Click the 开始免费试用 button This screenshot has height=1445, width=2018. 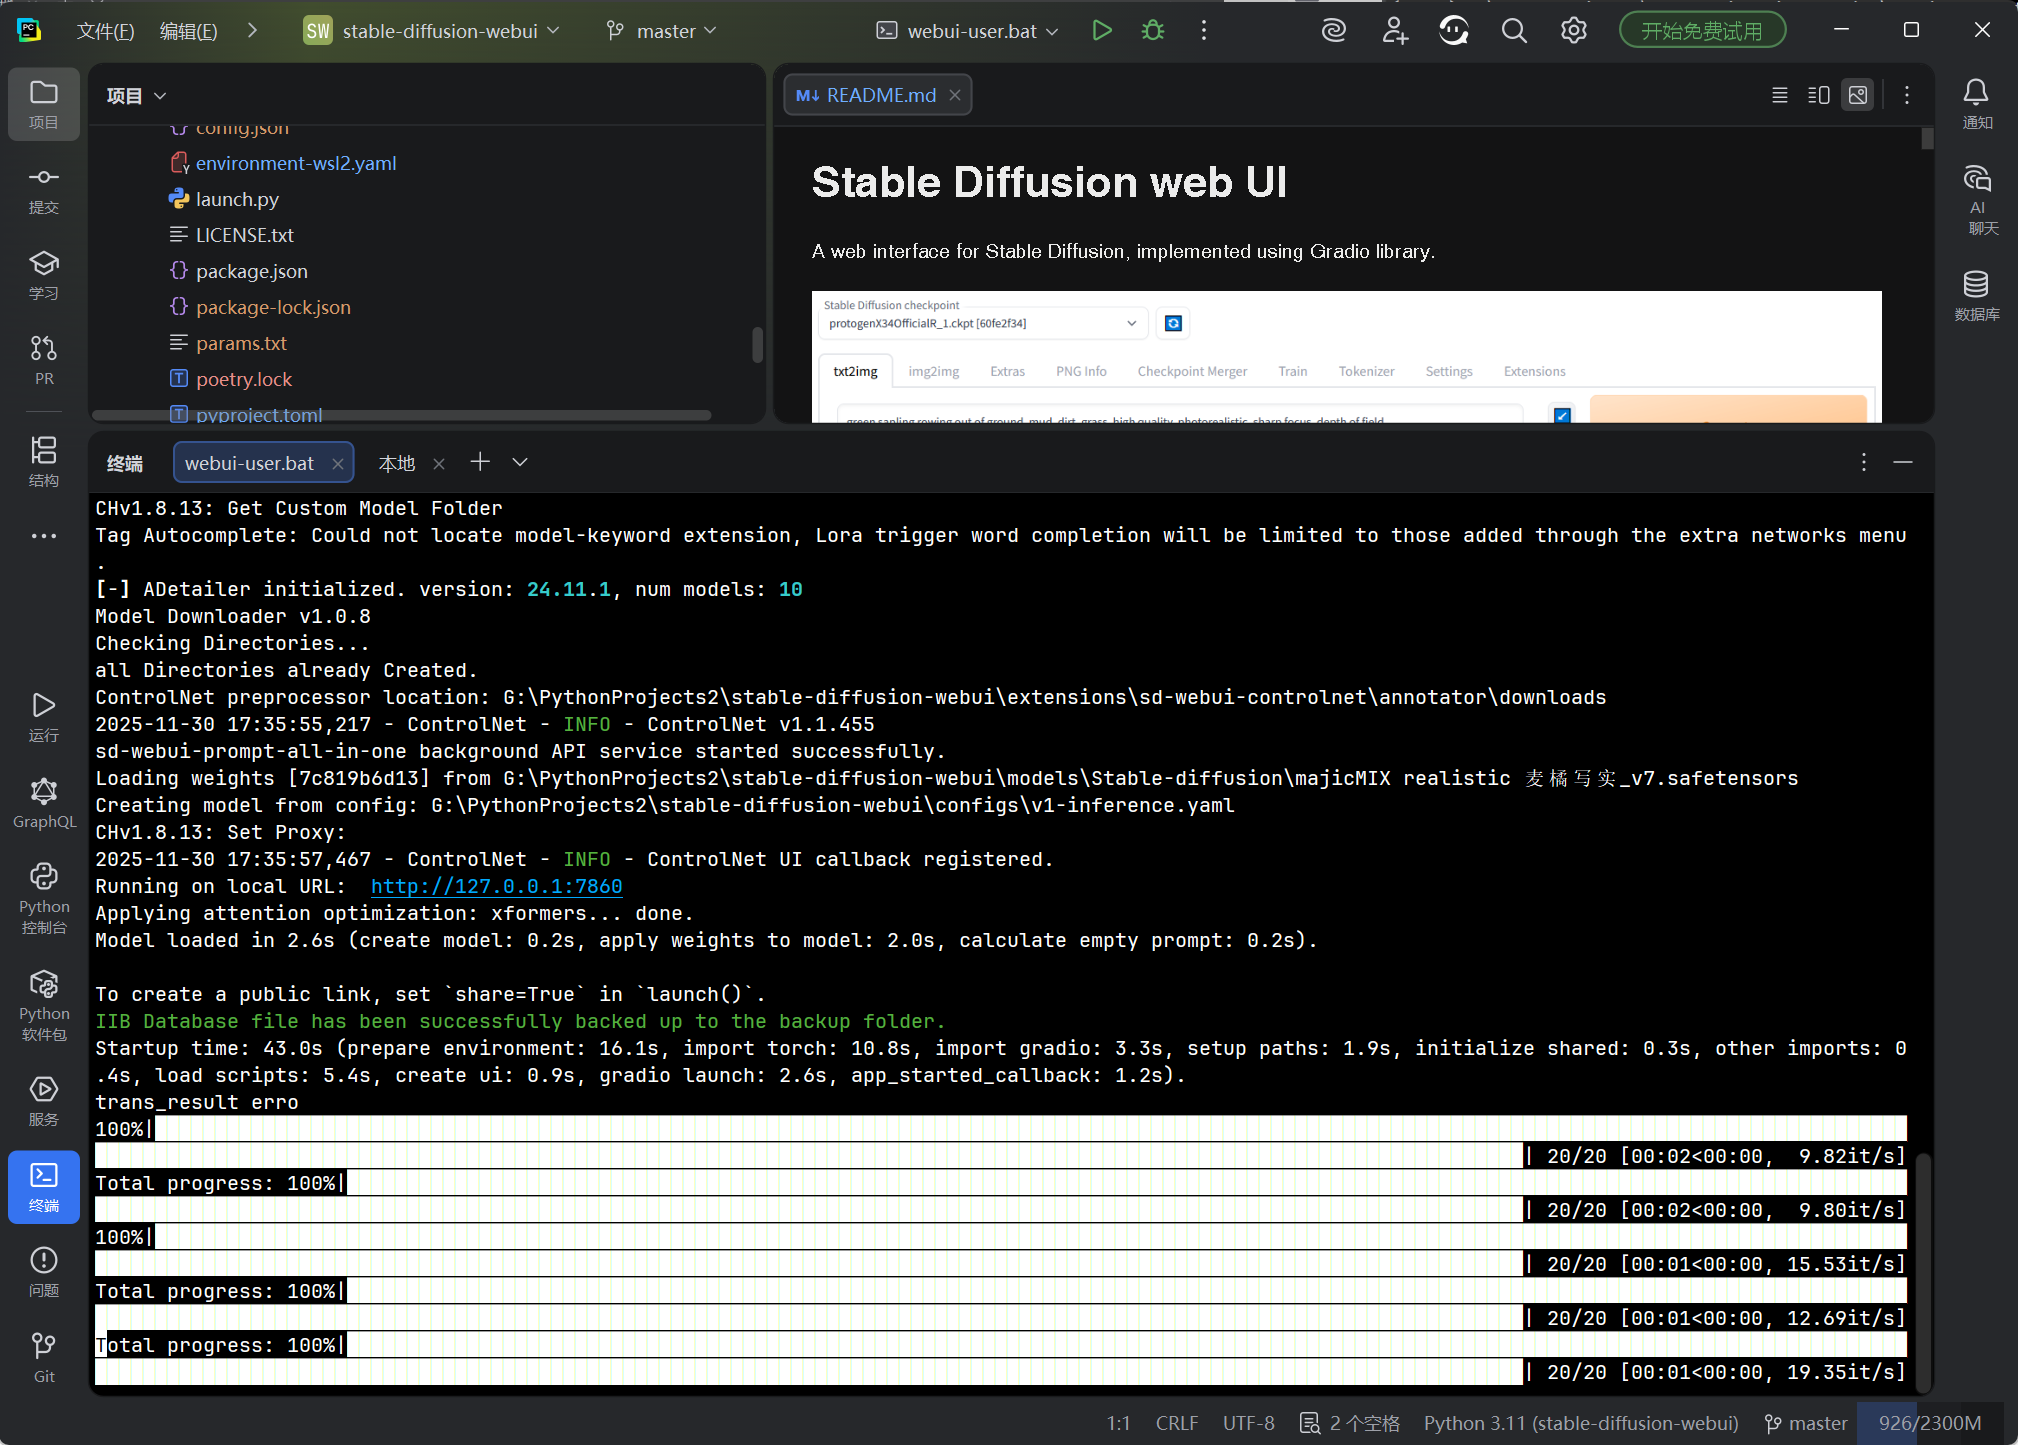[1701, 31]
